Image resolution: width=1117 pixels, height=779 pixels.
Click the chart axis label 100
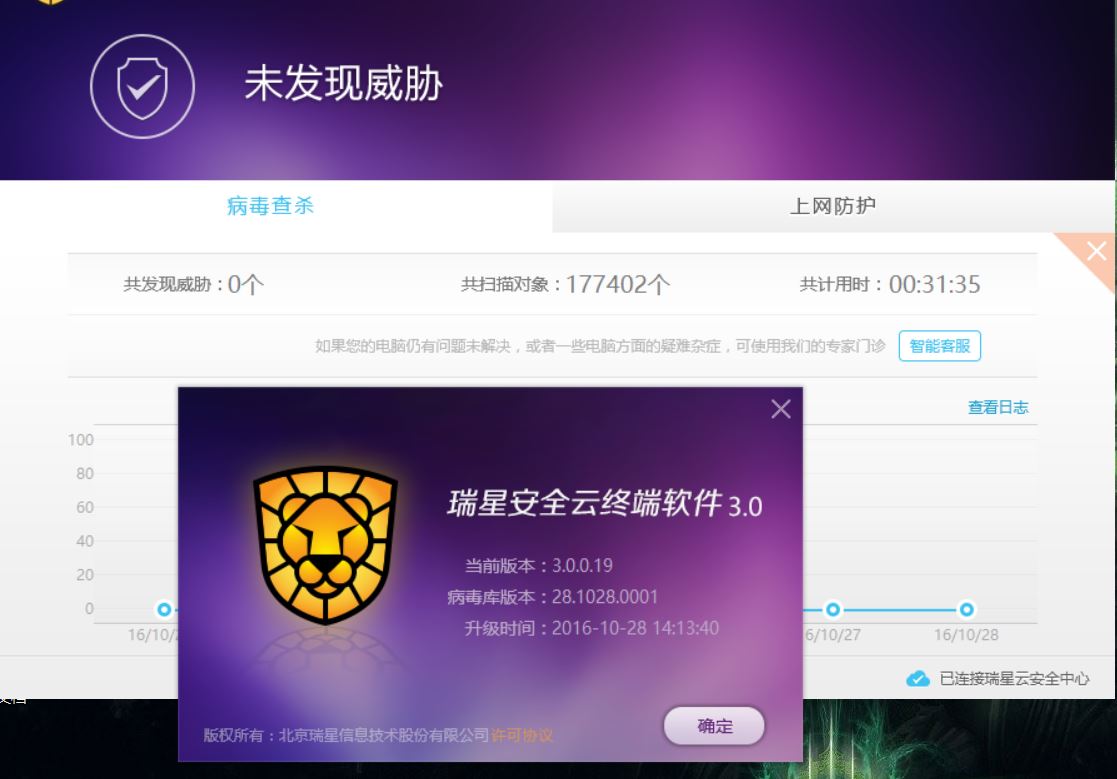tap(80, 439)
